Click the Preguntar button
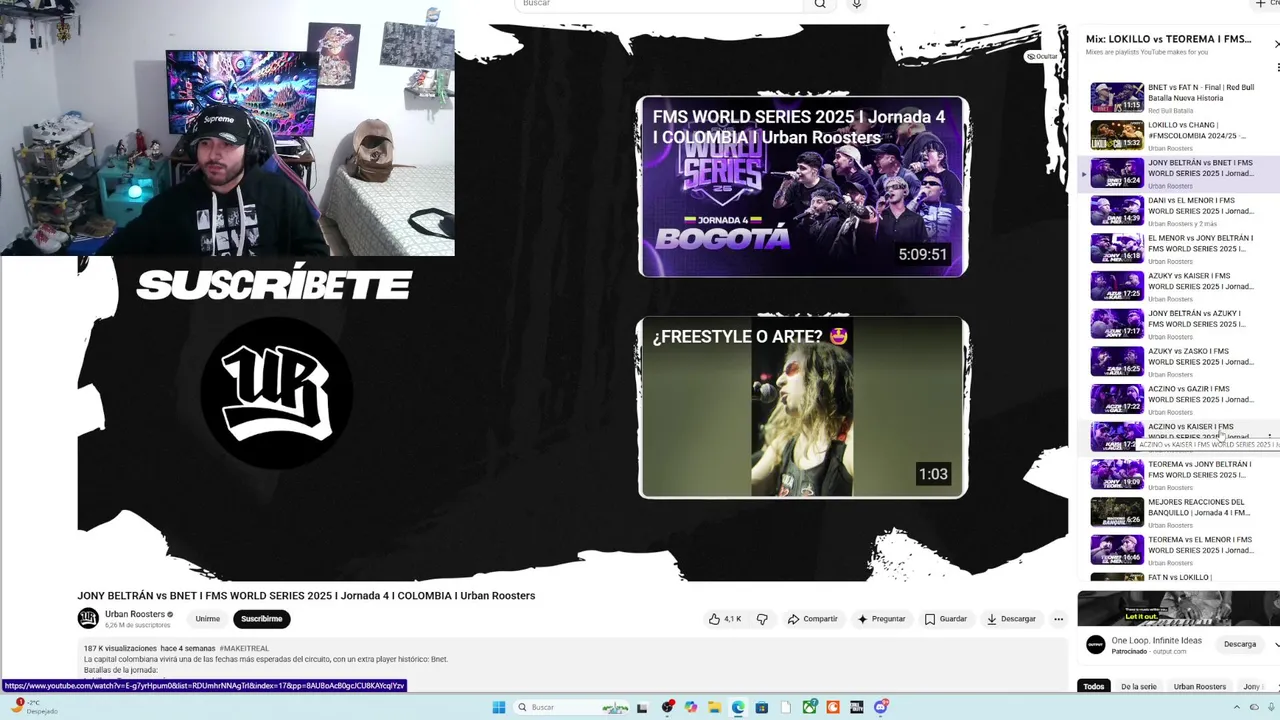This screenshot has height=720, width=1280. 881,619
